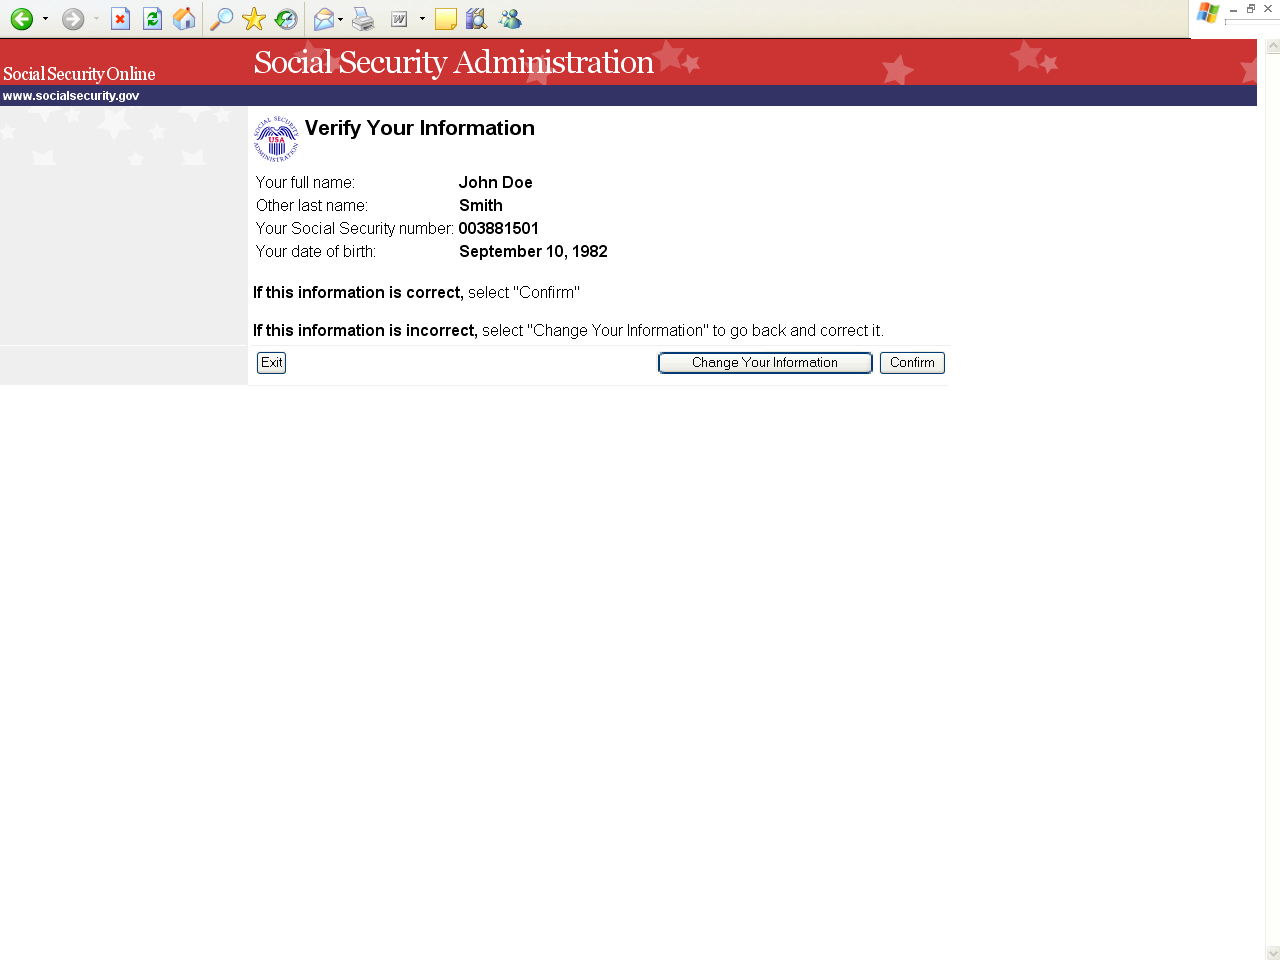Click the Exit button
This screenshot has height=960, width=1280.
[272, 363]
